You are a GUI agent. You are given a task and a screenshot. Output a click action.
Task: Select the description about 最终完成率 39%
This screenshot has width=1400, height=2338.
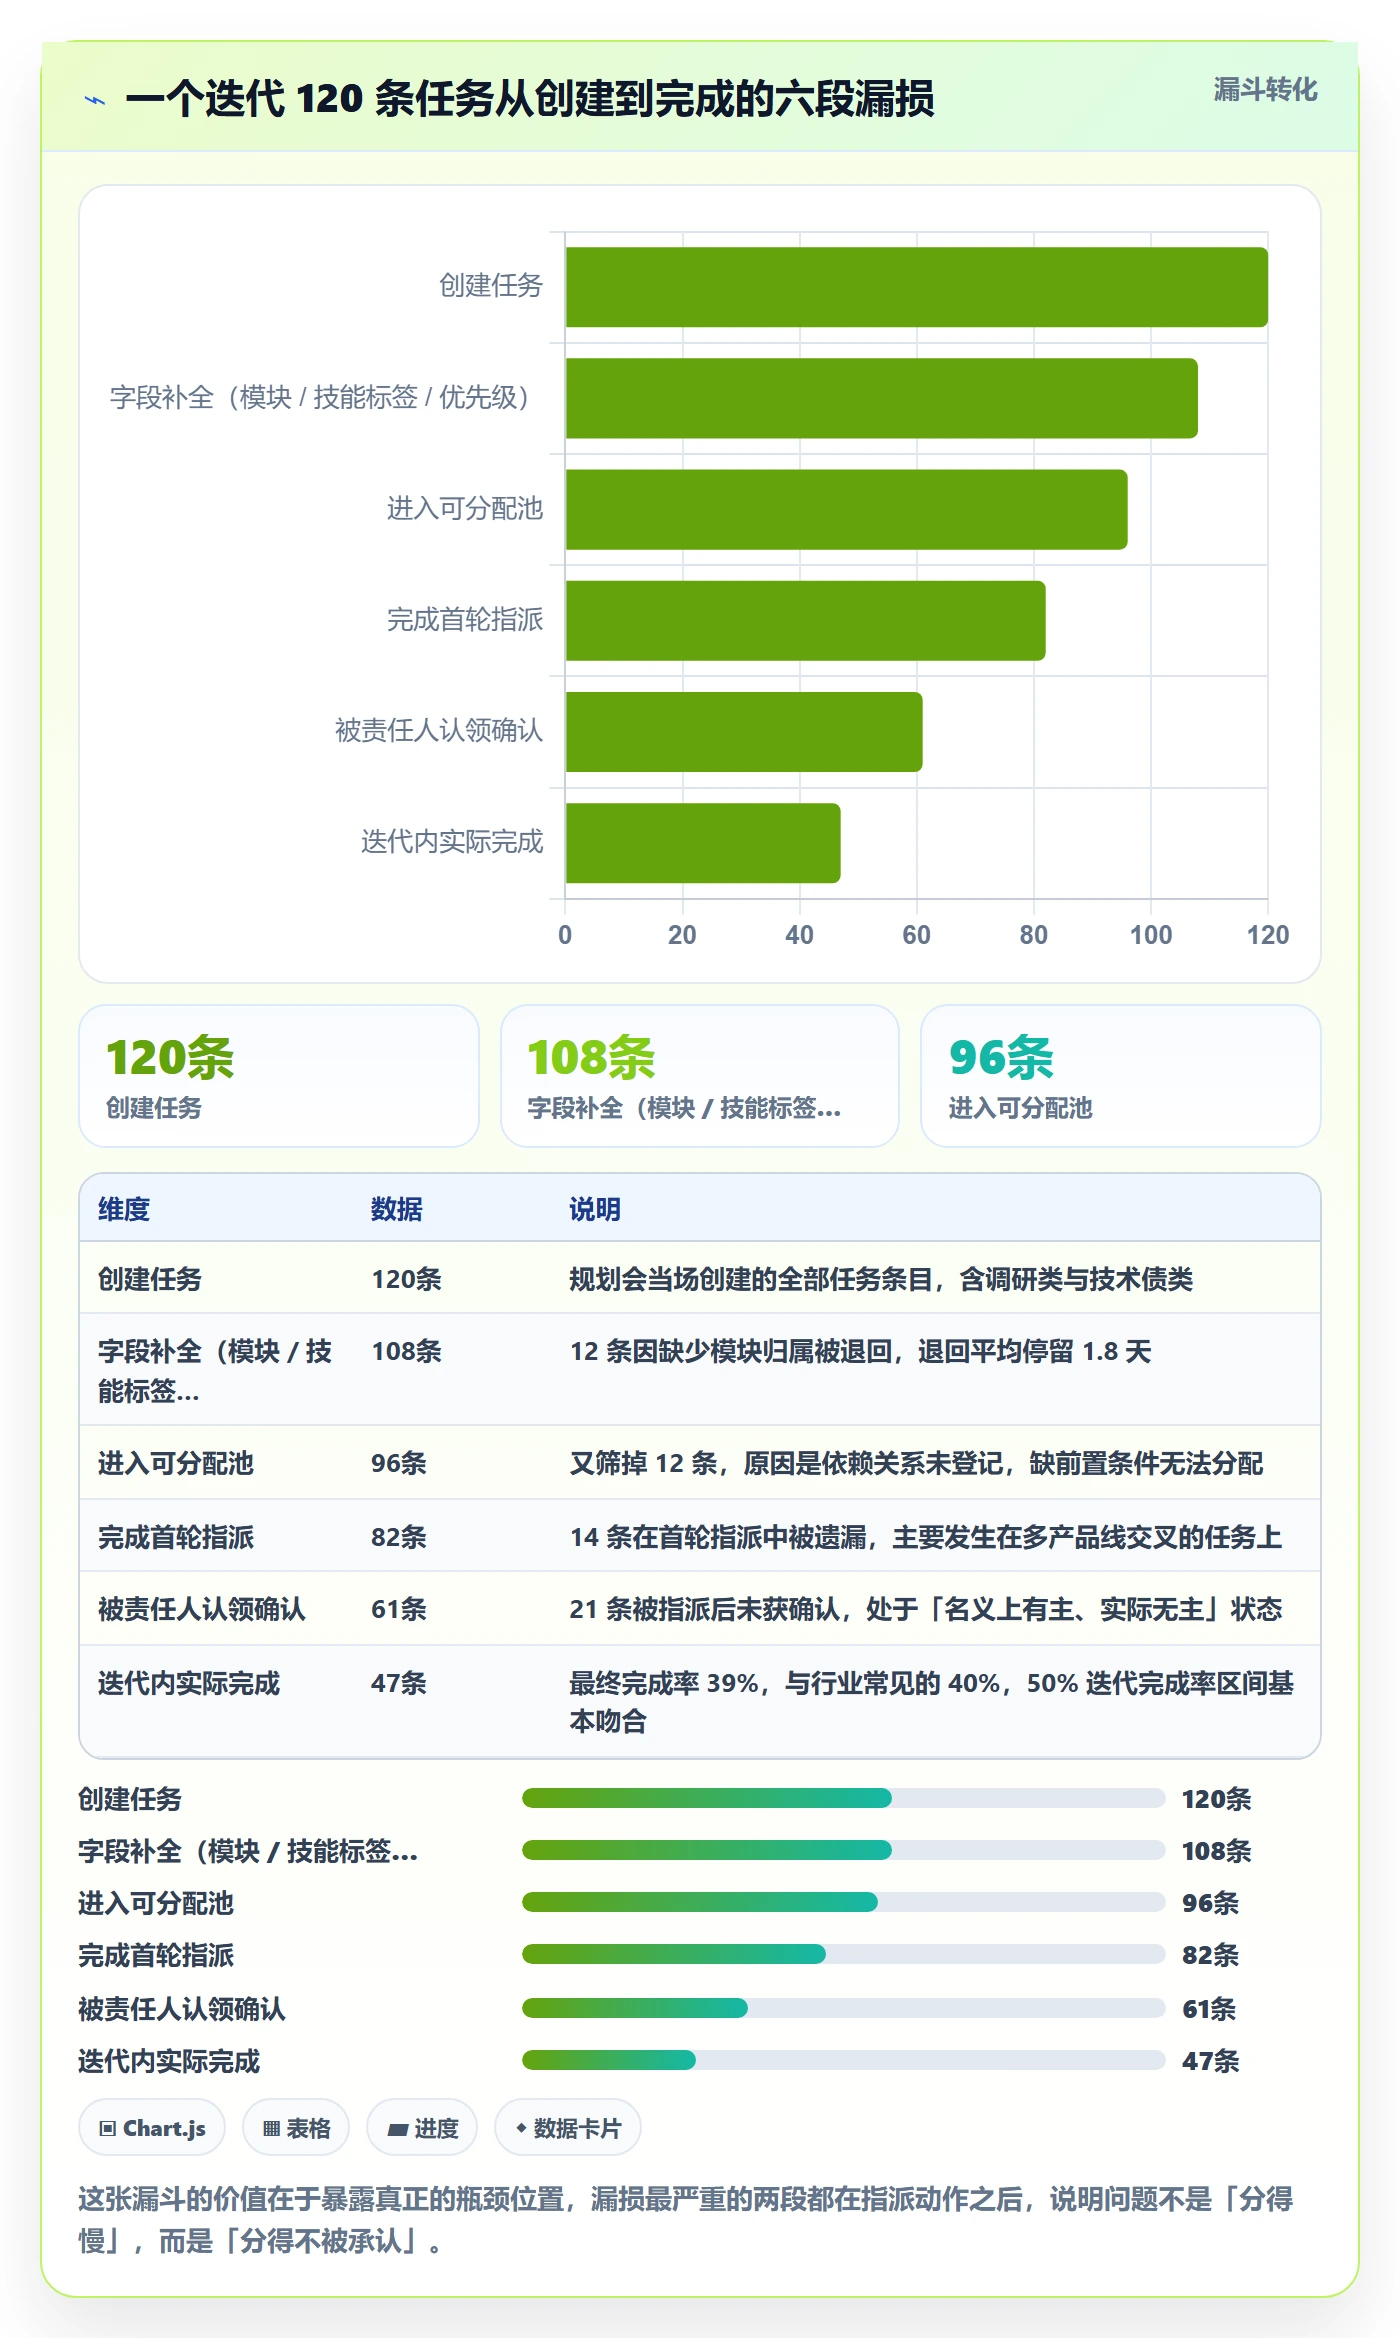(932, 1702)
